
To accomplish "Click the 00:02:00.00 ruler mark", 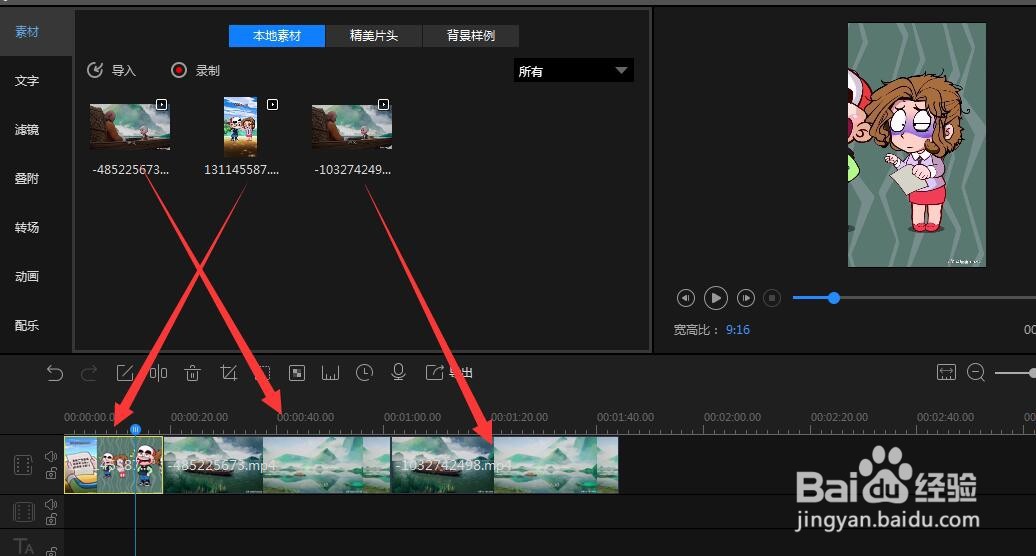I will [x=732, y=417].
